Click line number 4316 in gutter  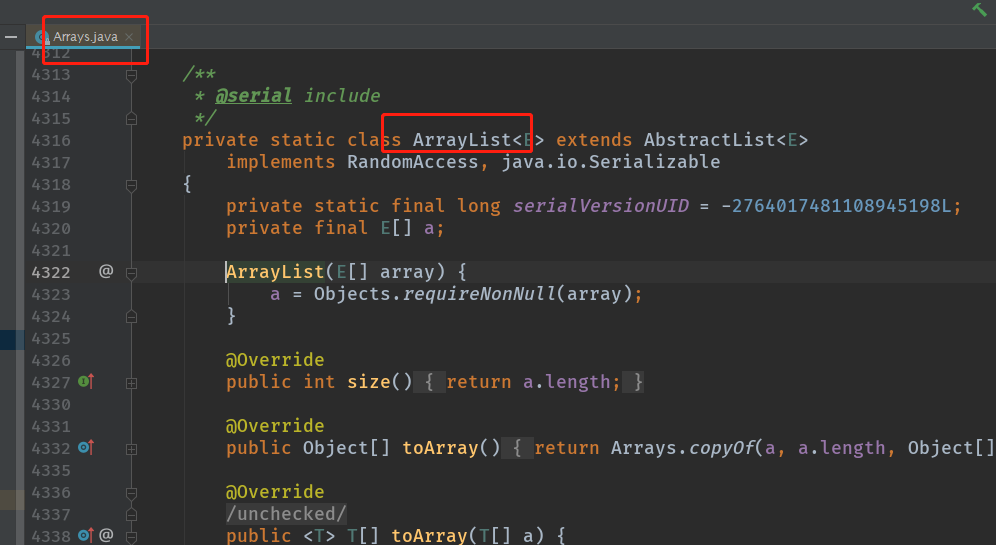point(51,140)
